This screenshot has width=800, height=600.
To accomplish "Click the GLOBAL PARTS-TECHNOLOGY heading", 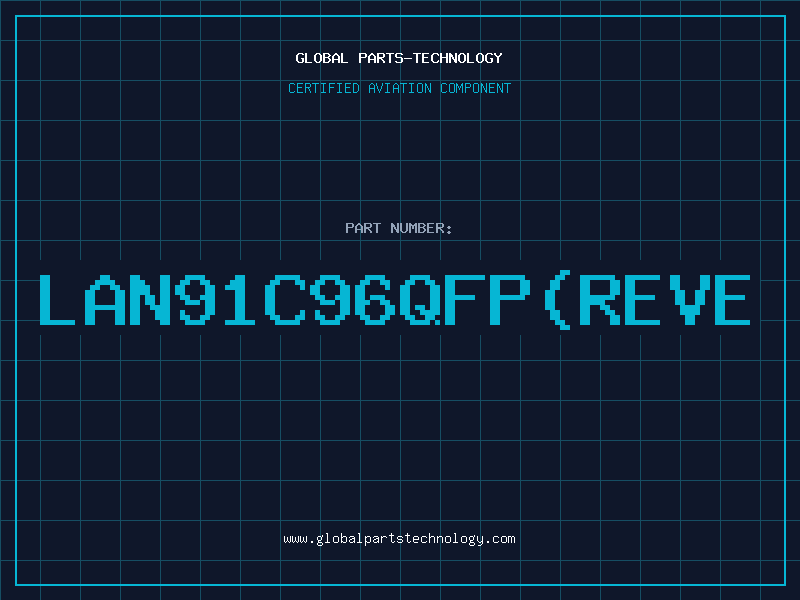I will 399,58.
